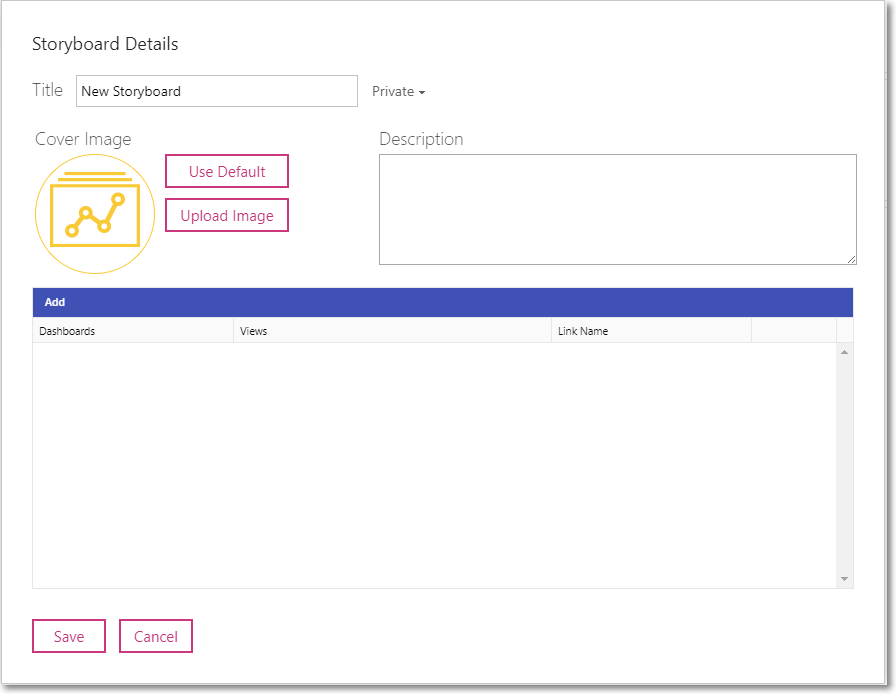Save the storyboard
896x694 pixels.
[x=69, y=636]
